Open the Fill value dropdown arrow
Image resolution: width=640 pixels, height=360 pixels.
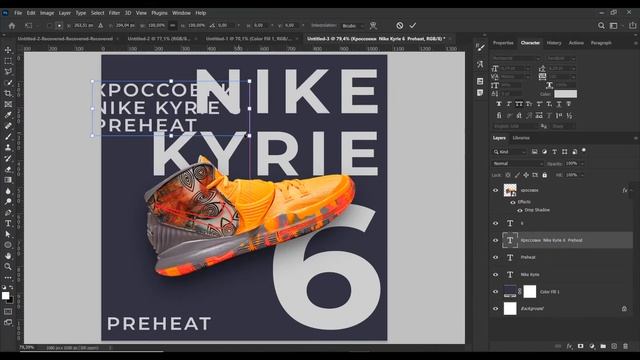click(582, 175)
